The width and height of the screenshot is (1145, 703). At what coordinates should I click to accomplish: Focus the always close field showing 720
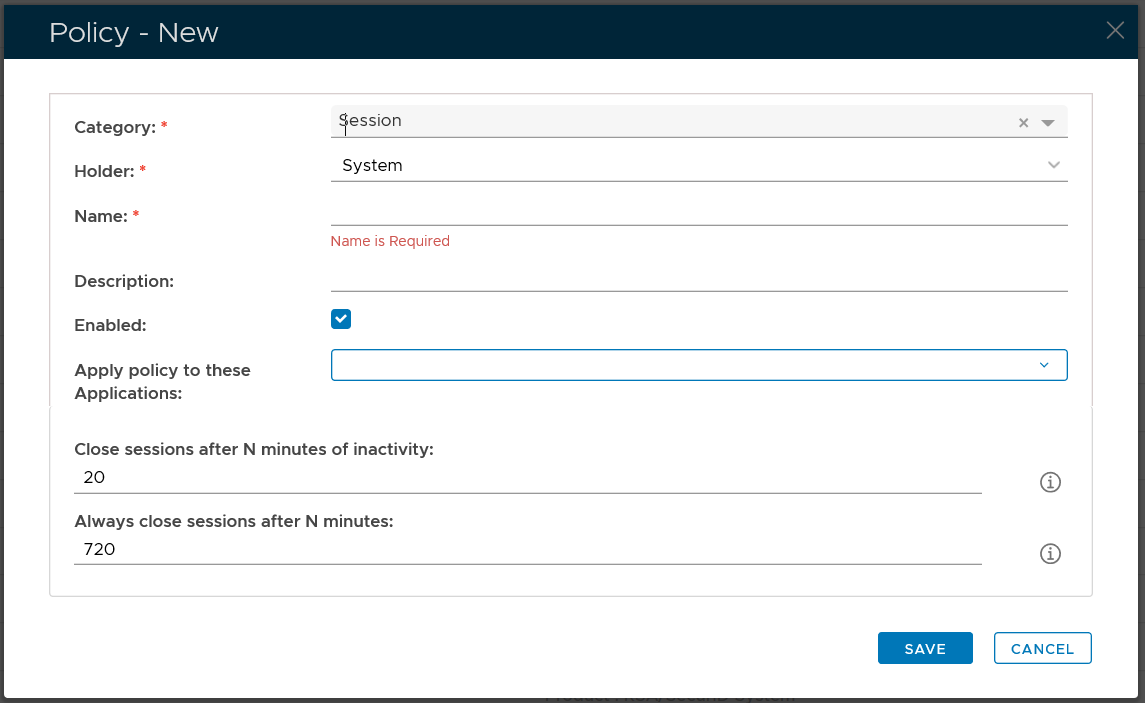tap(527, 549)
